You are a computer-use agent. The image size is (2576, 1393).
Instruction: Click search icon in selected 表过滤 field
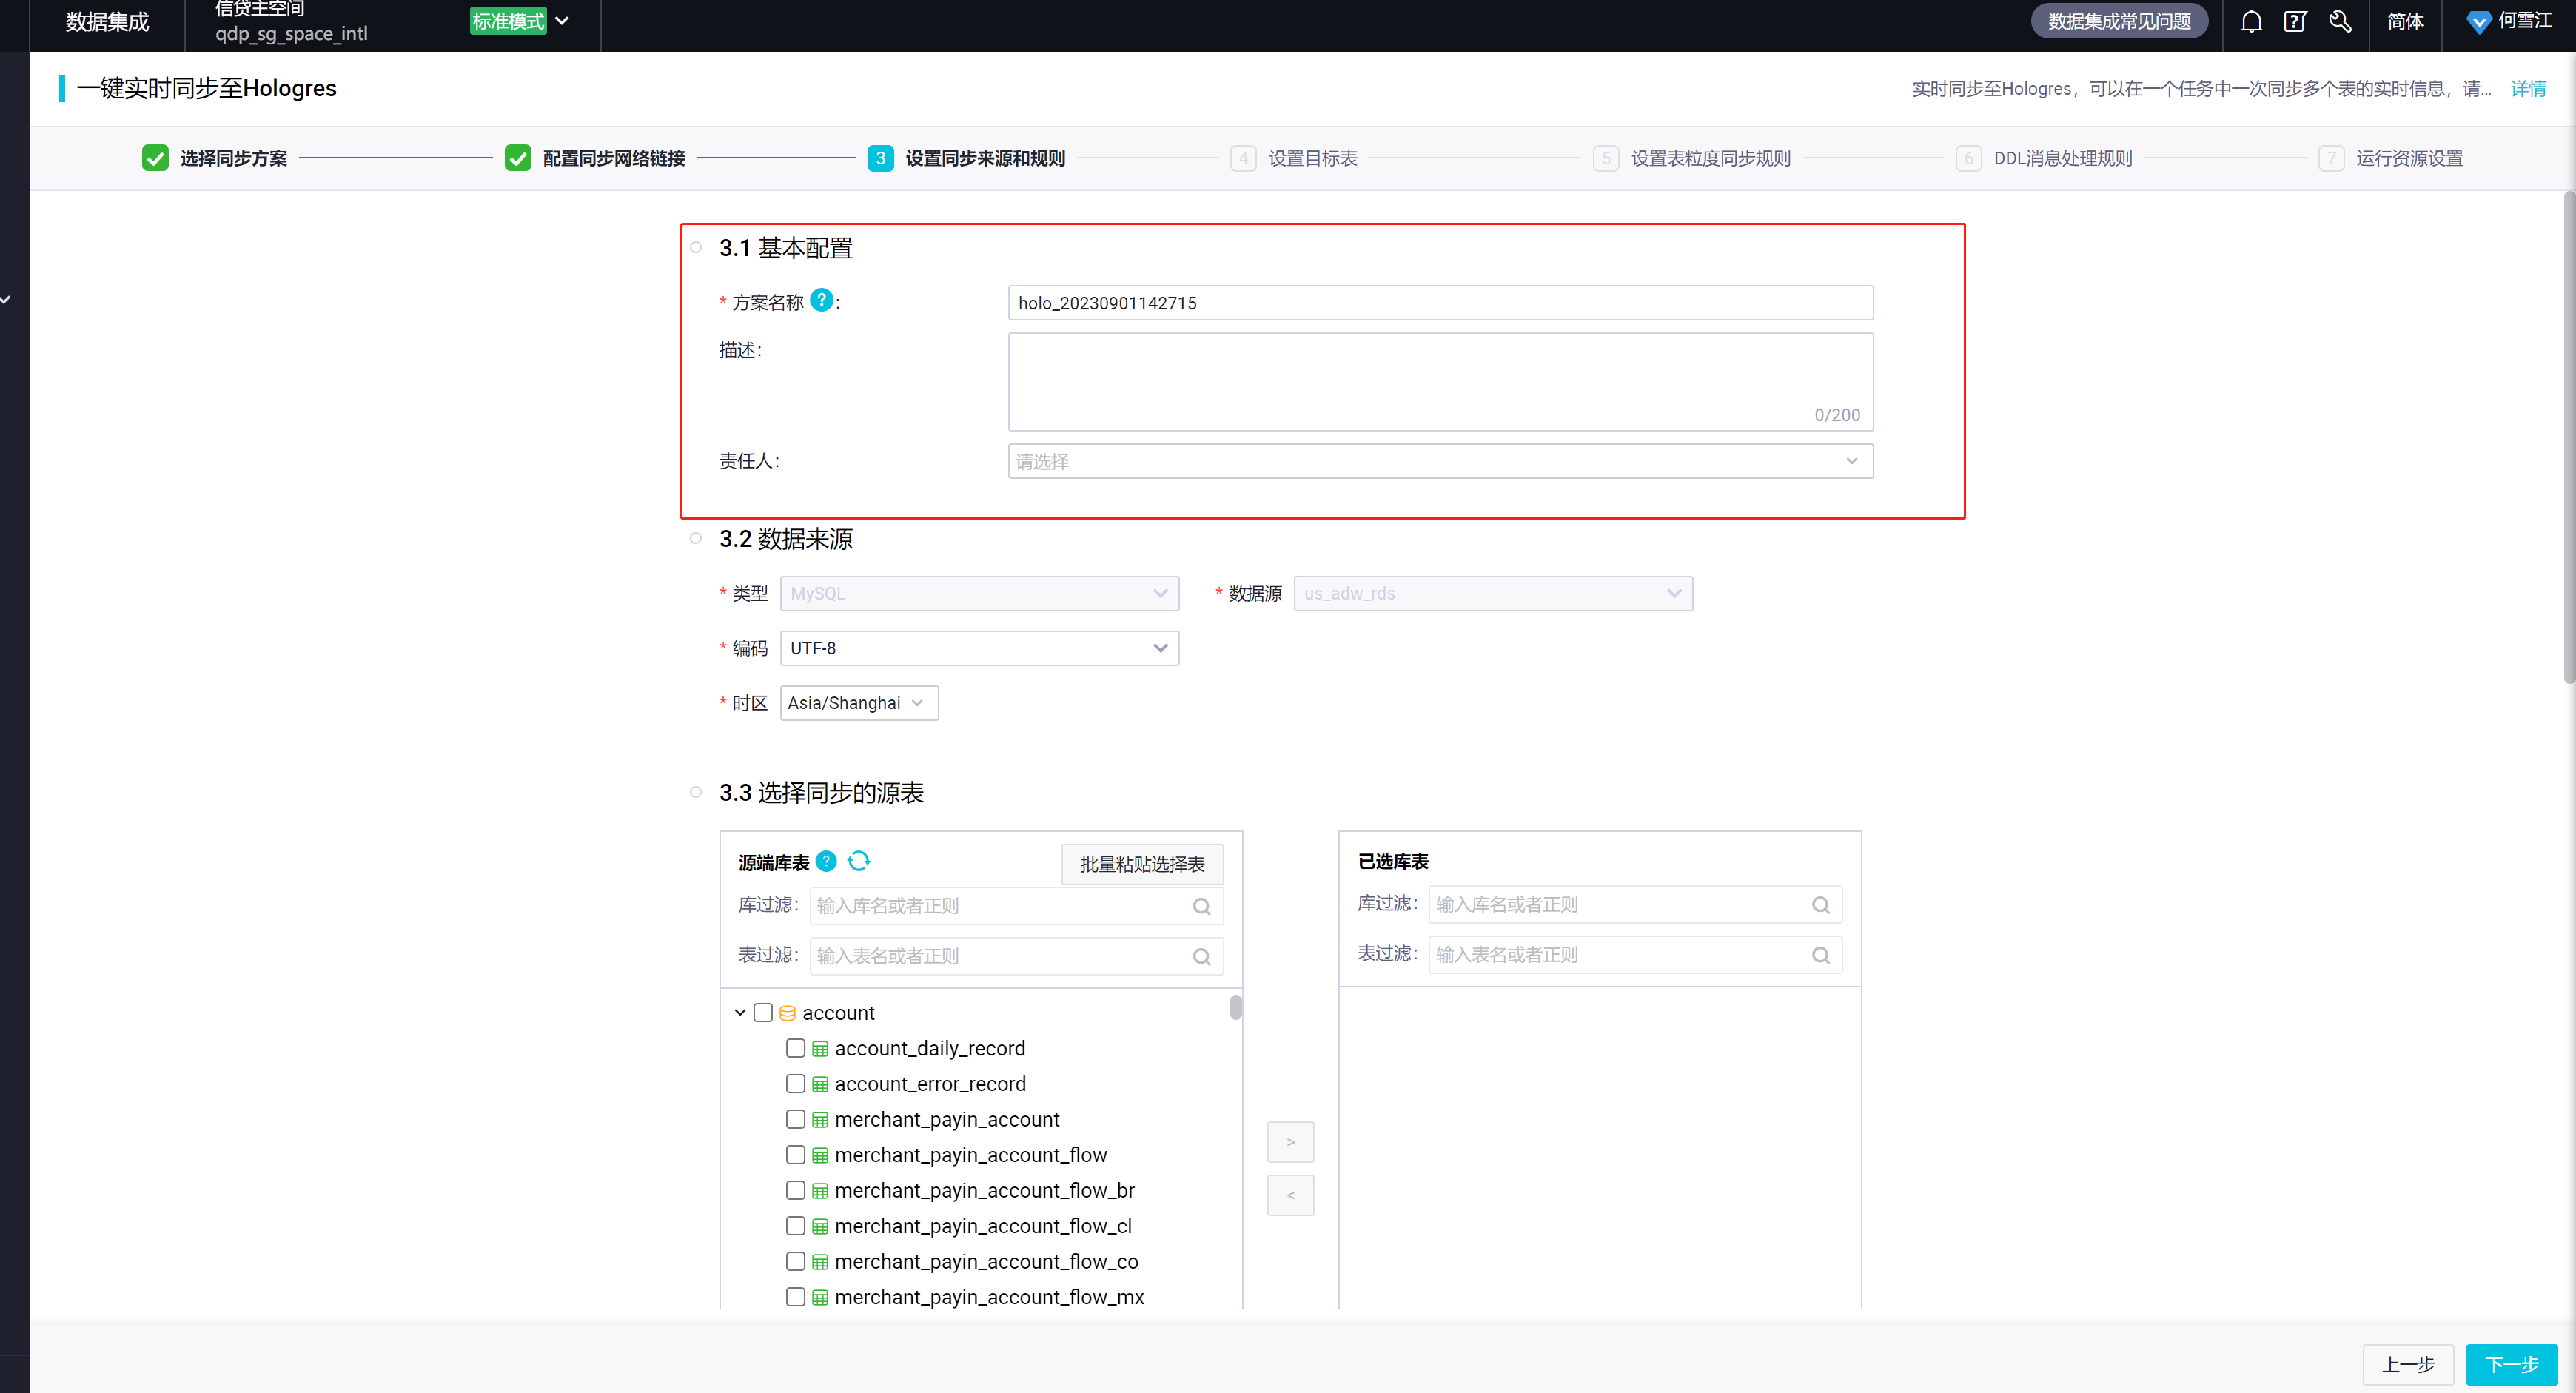click(1820, 955)
